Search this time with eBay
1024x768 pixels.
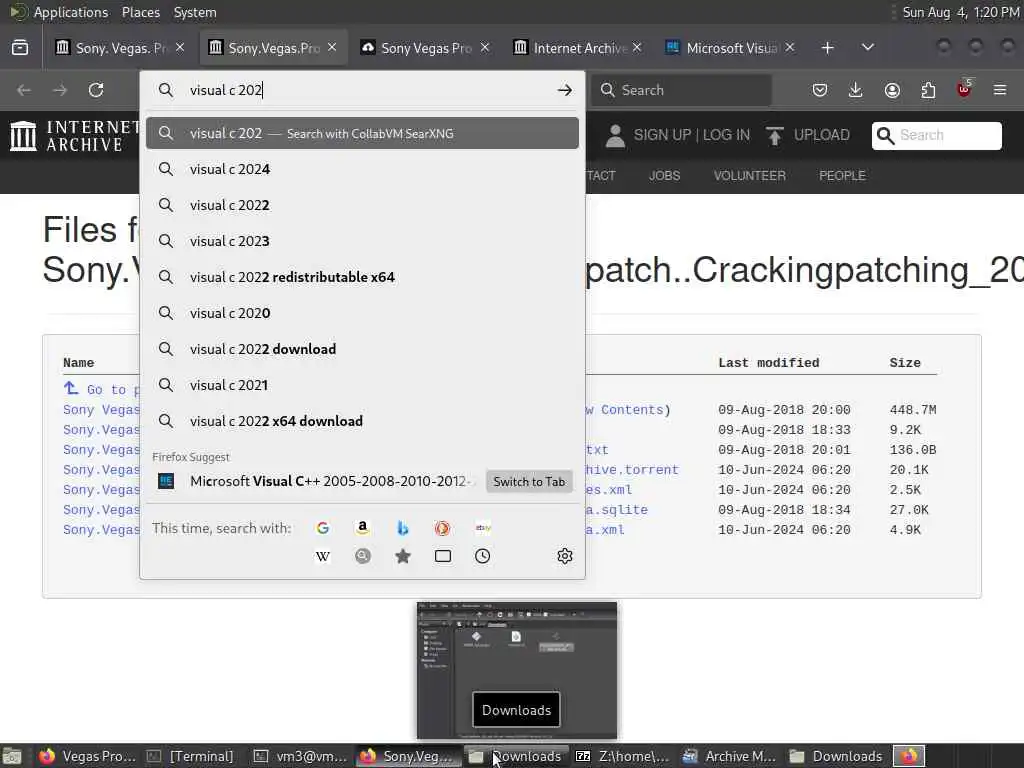click(483, 528)
